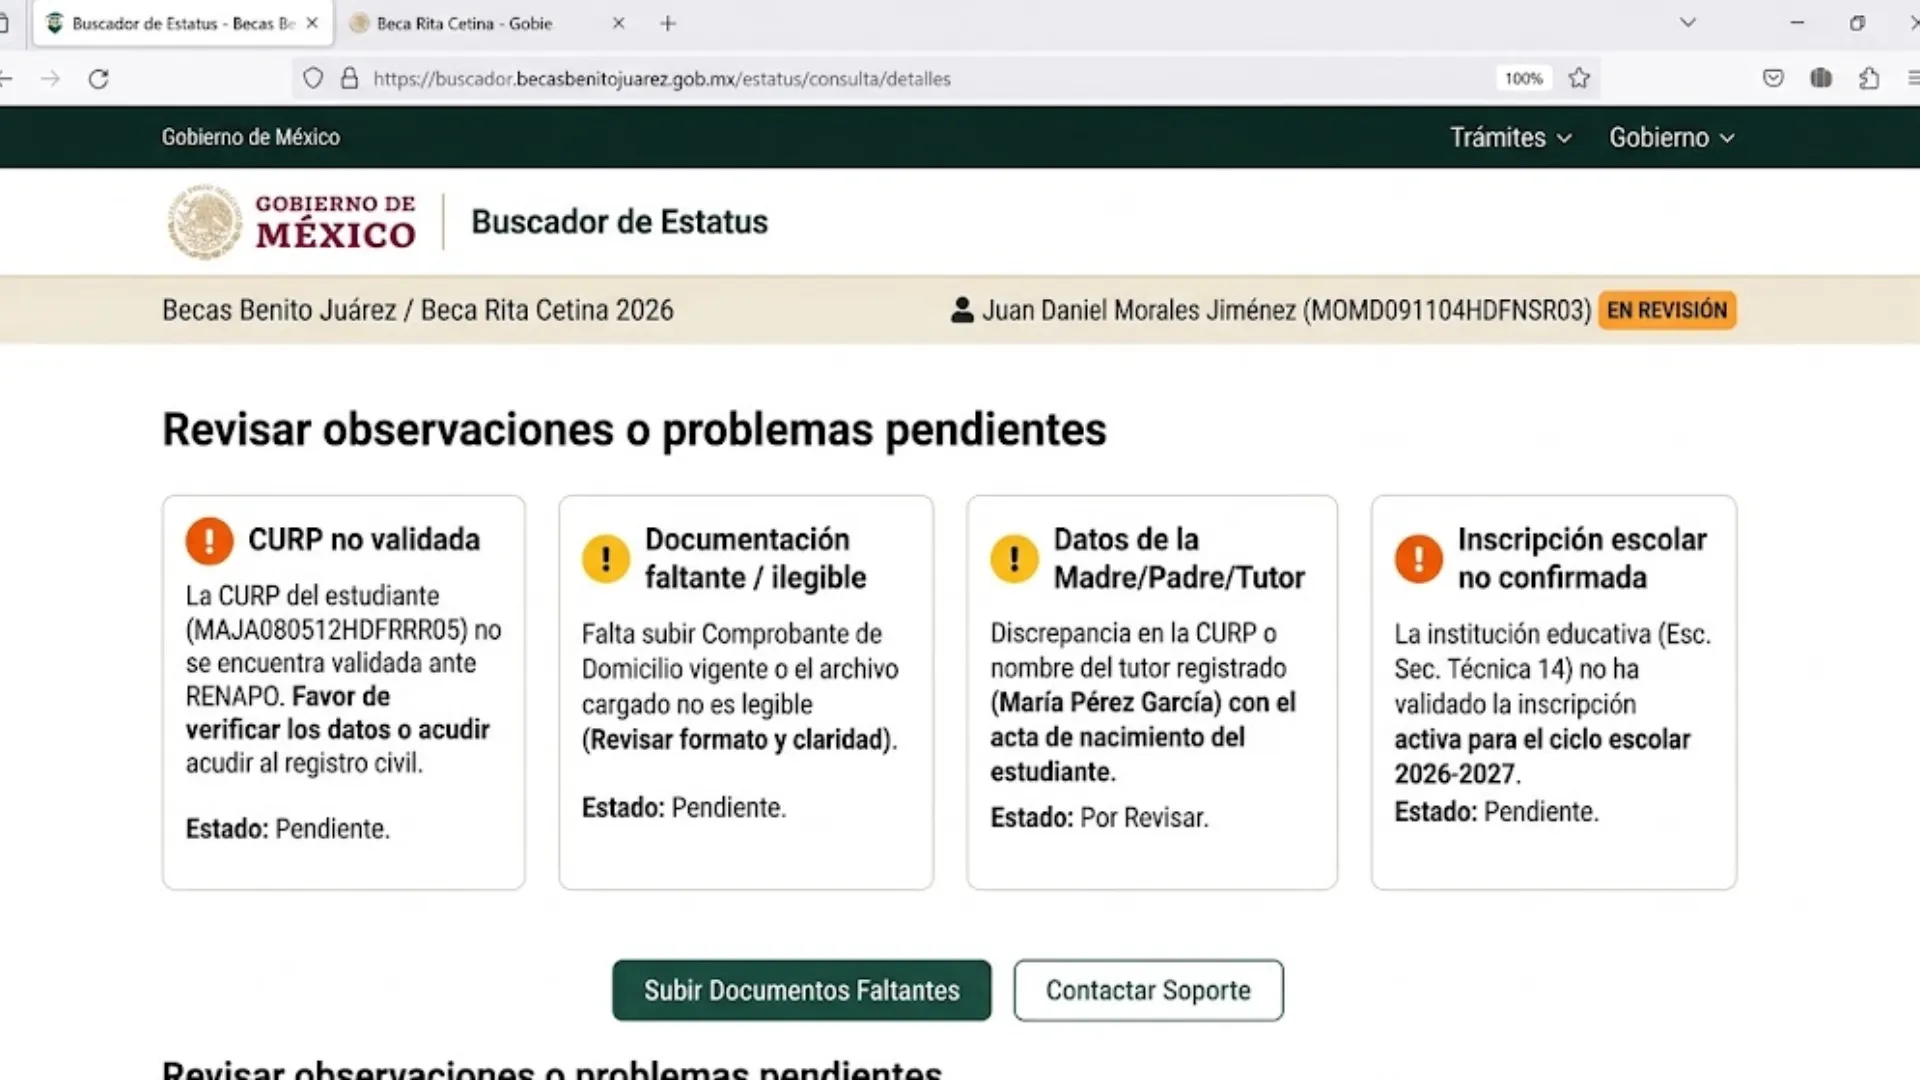Click the María Pérez García tutor name

[1106, 702]
